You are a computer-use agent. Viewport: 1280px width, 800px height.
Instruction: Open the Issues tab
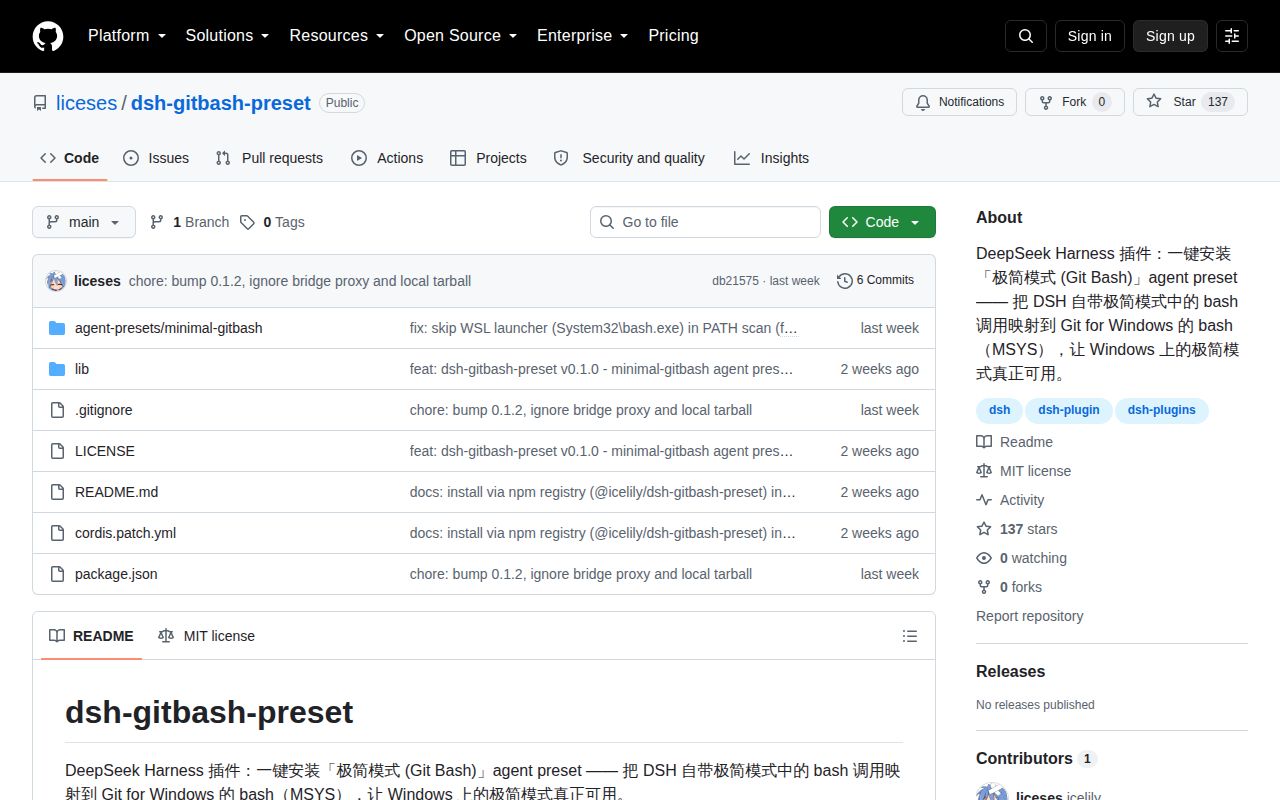point(156,158)
